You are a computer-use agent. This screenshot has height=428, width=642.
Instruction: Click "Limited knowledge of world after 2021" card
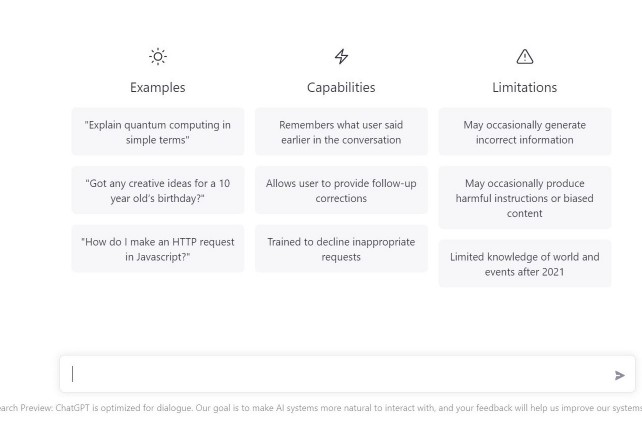pos(524,264)
